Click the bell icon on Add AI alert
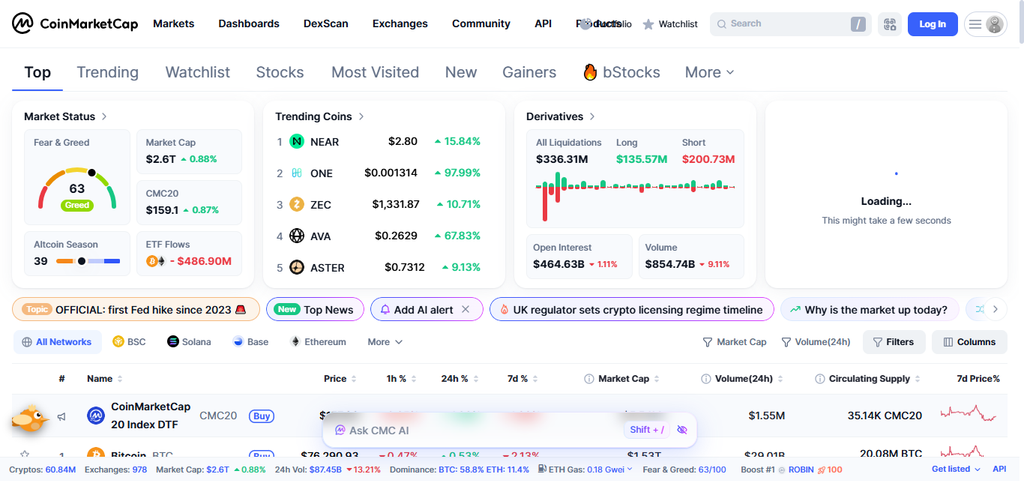 385,309
